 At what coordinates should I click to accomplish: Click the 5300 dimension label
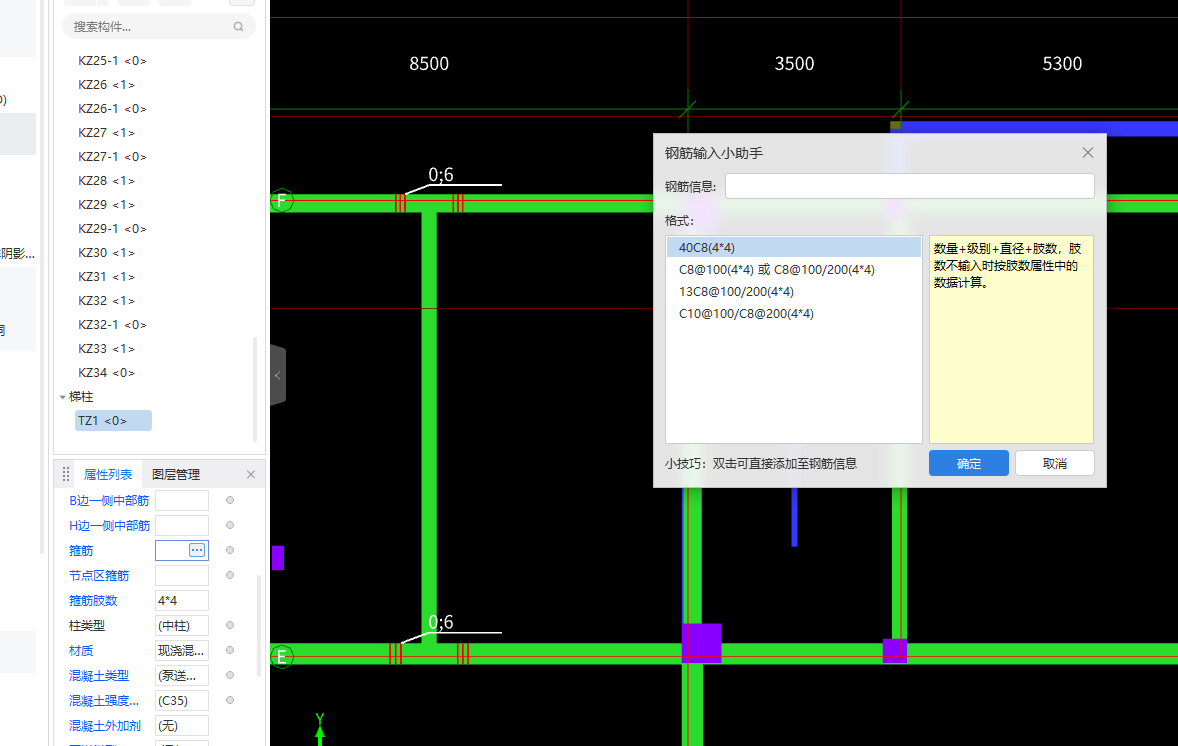[x=1062, y=64]
